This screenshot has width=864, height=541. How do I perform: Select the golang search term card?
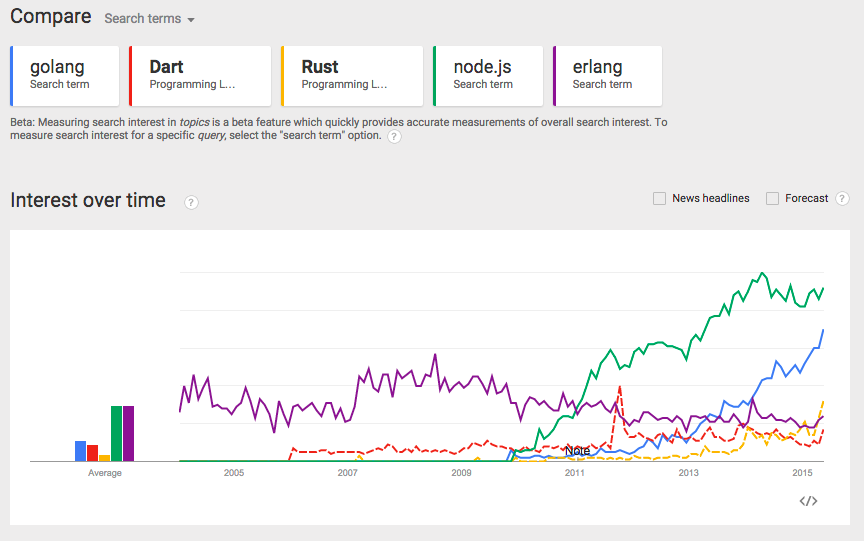(x=65, y=75)
